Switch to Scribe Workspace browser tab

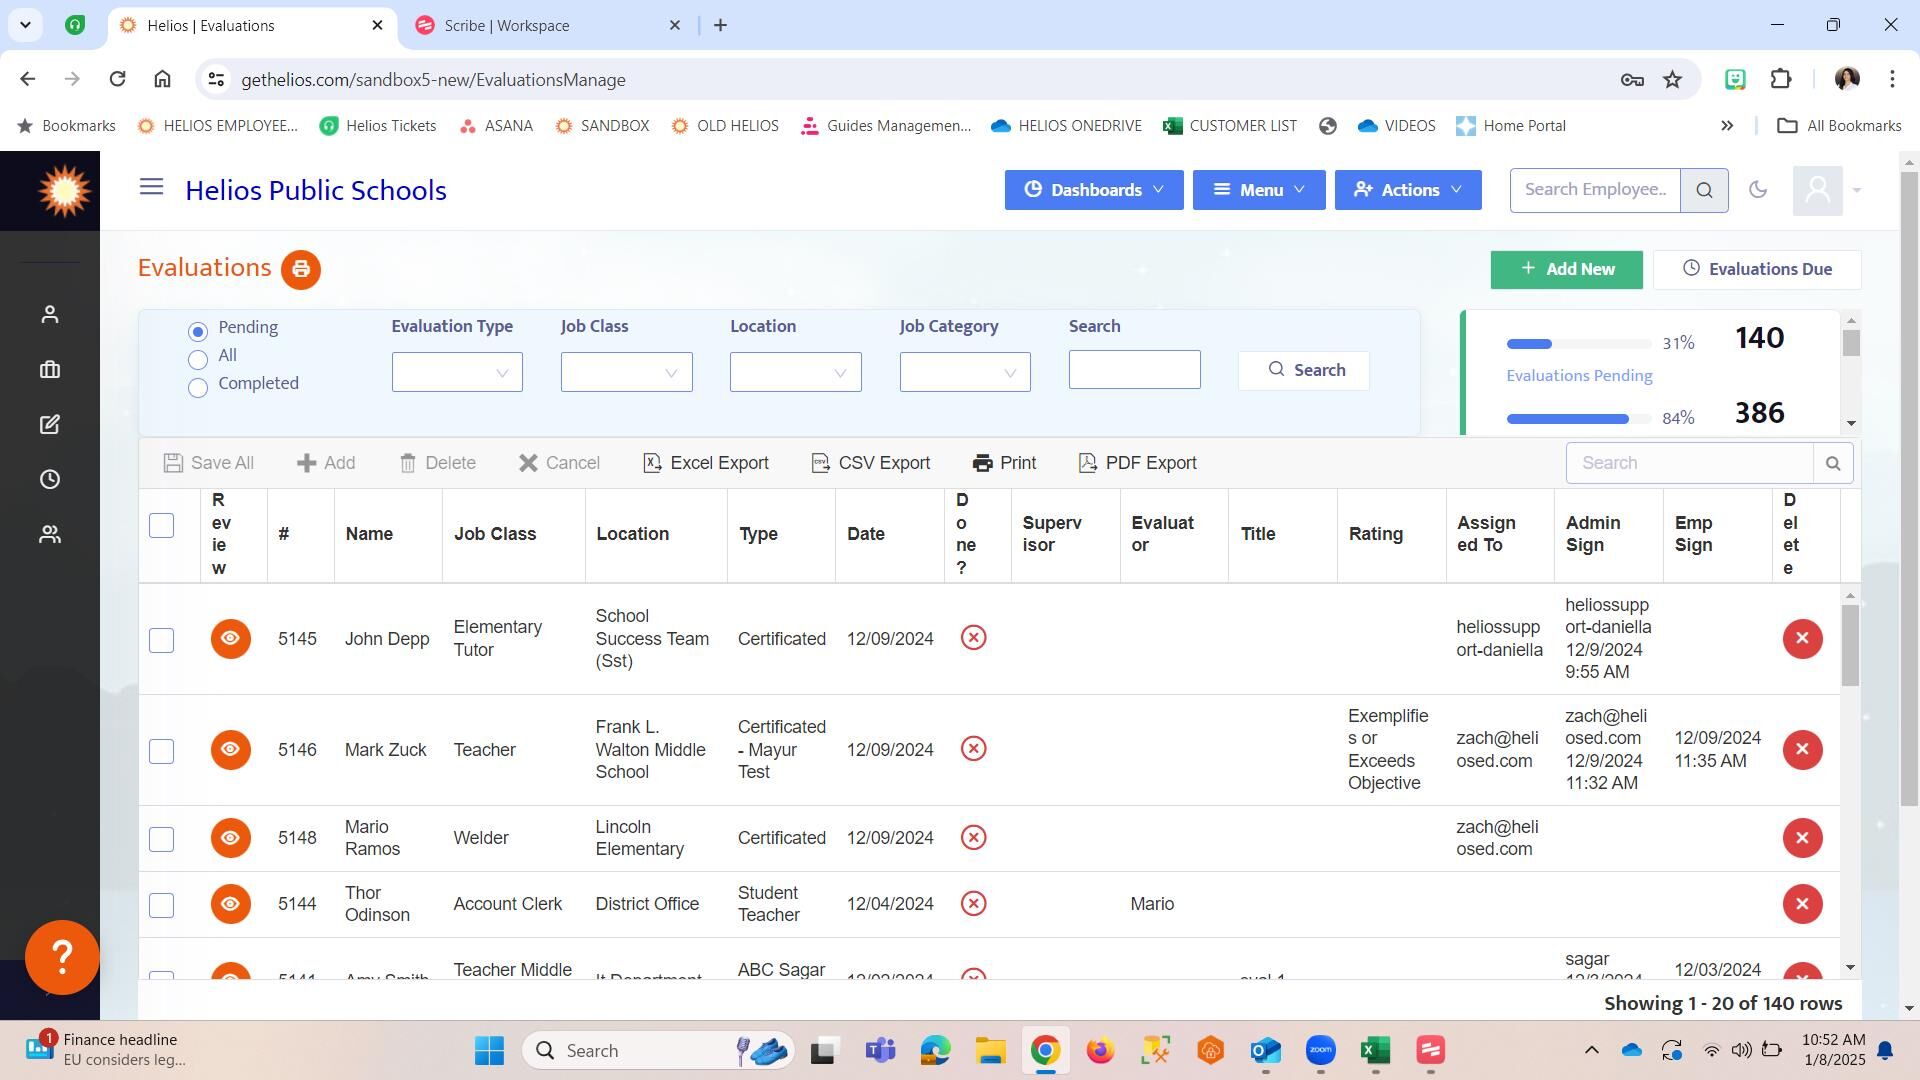pyautogui.click(x=506, y=26)
